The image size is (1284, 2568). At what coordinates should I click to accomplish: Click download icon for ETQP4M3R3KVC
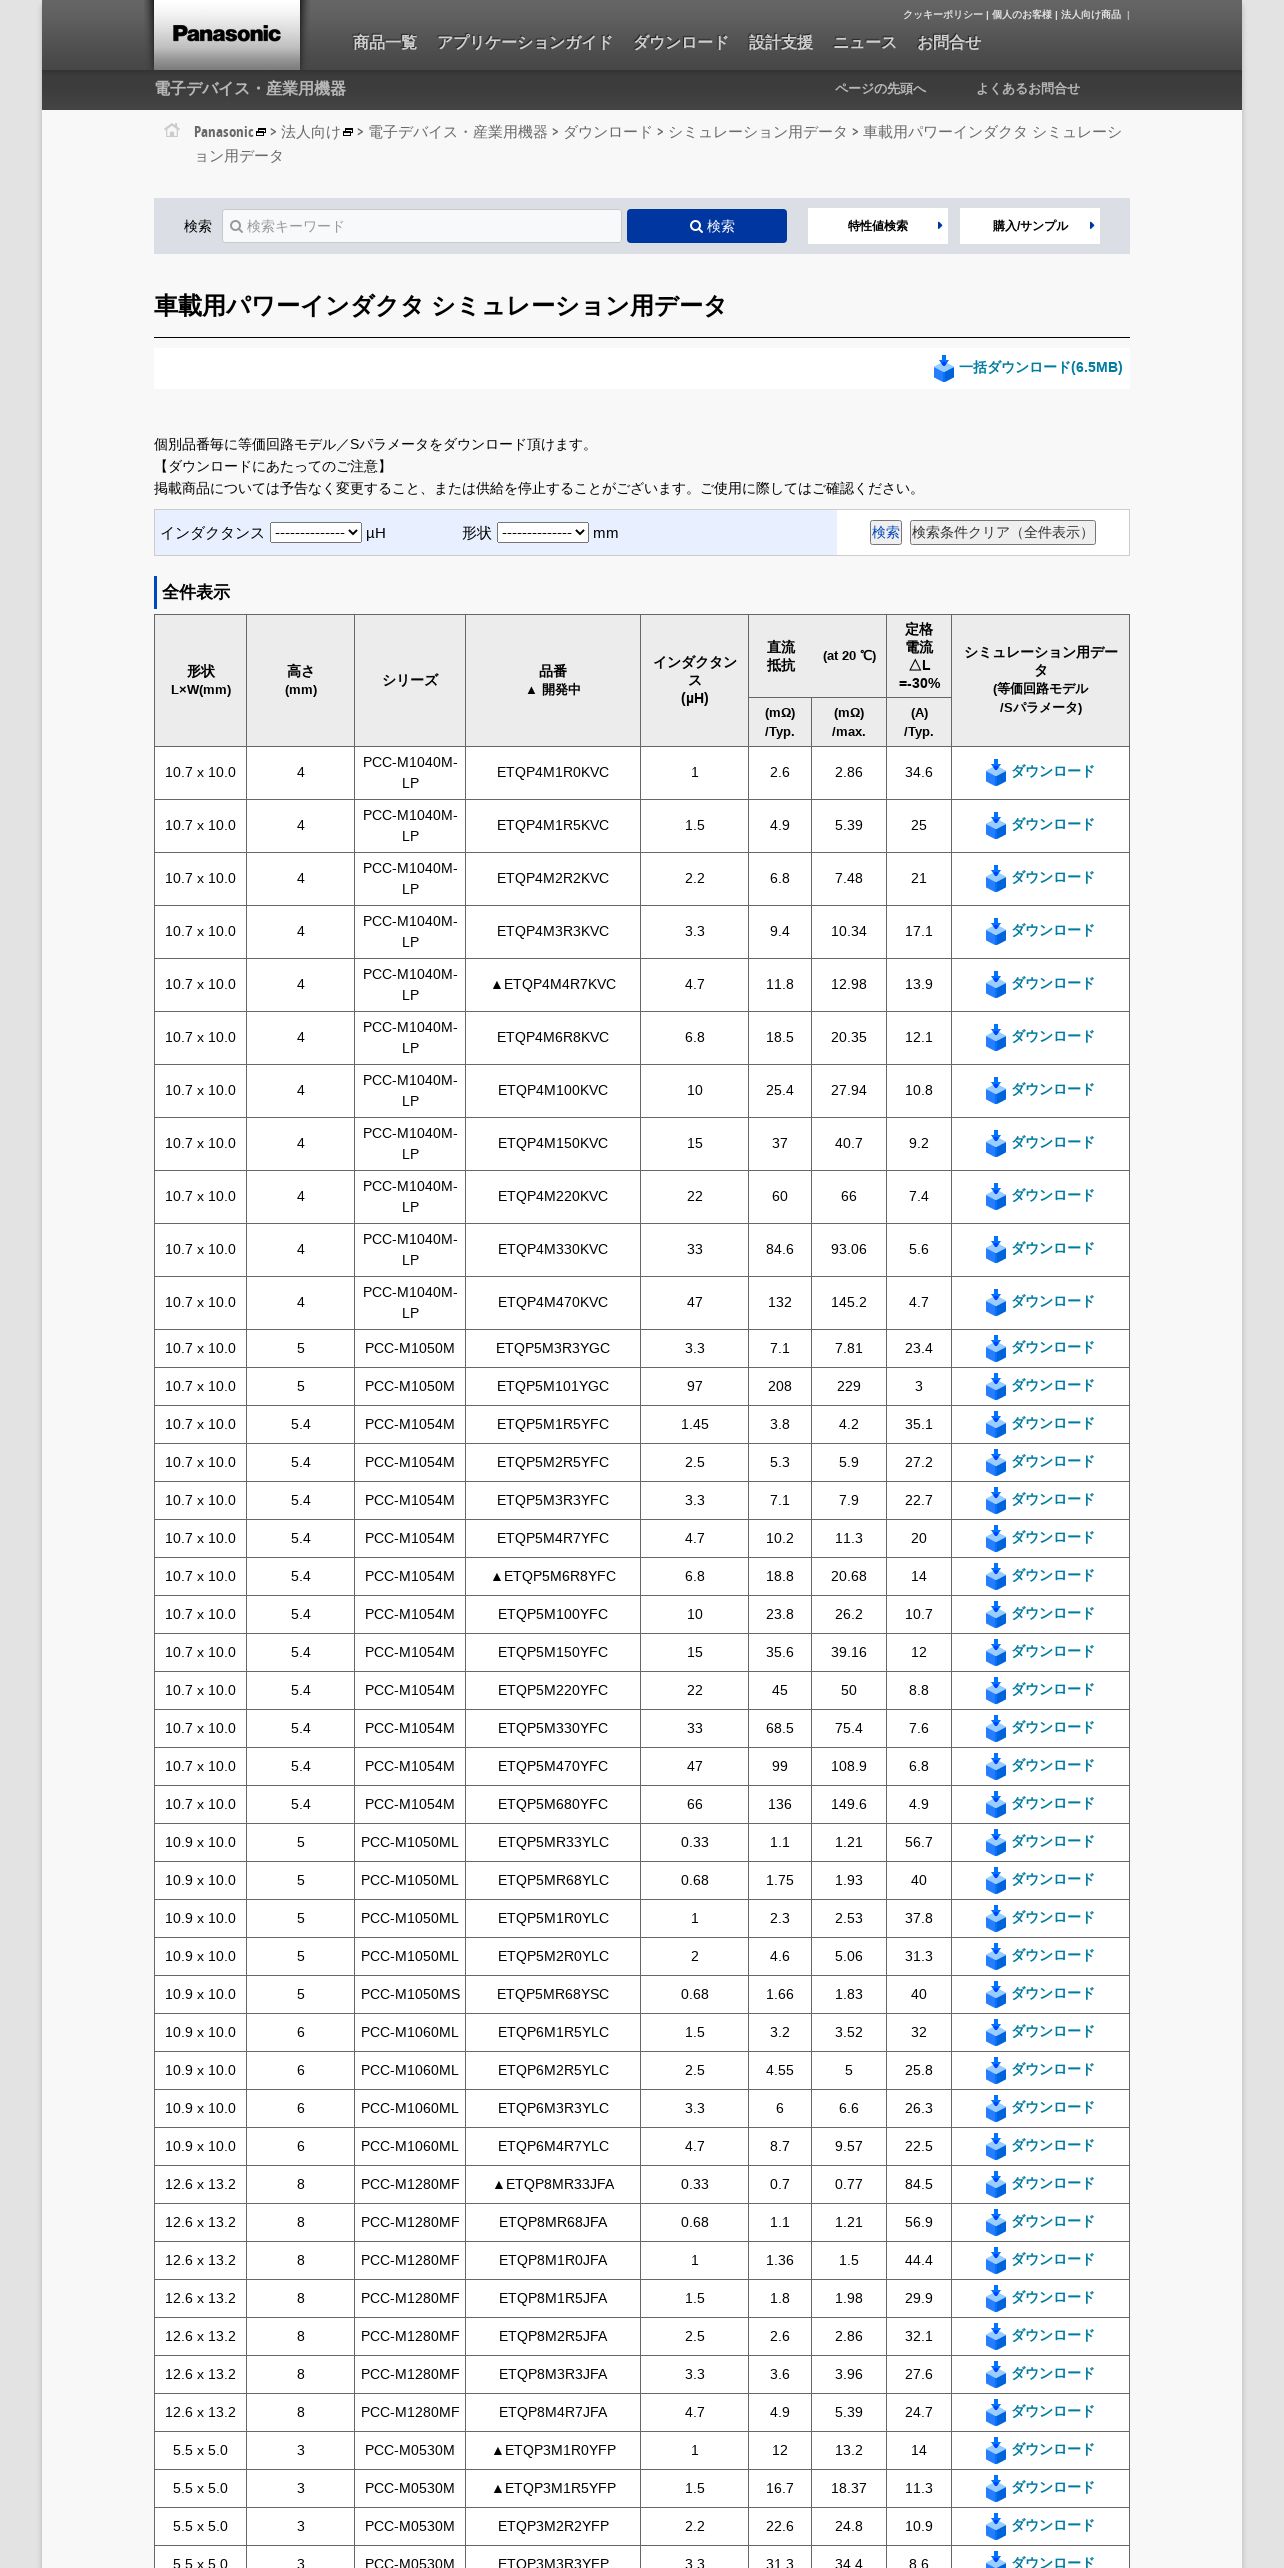click(x=995, y=931)
